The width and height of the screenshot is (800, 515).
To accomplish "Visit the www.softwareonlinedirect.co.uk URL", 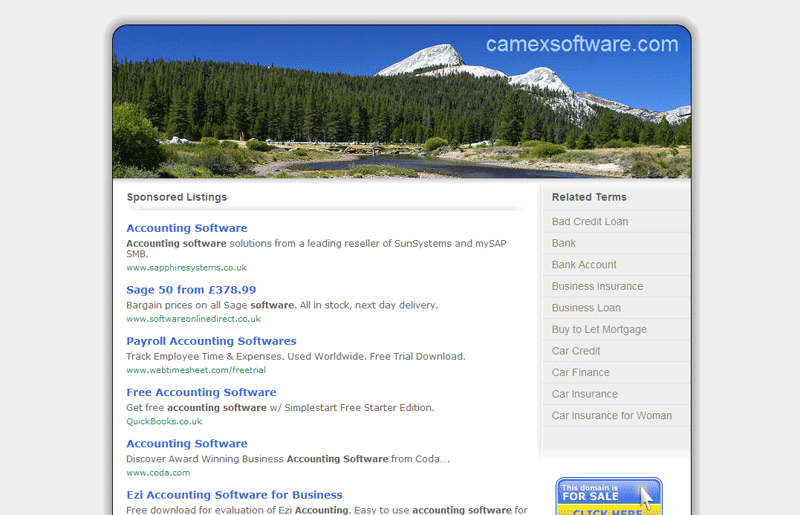I will 193,319.
